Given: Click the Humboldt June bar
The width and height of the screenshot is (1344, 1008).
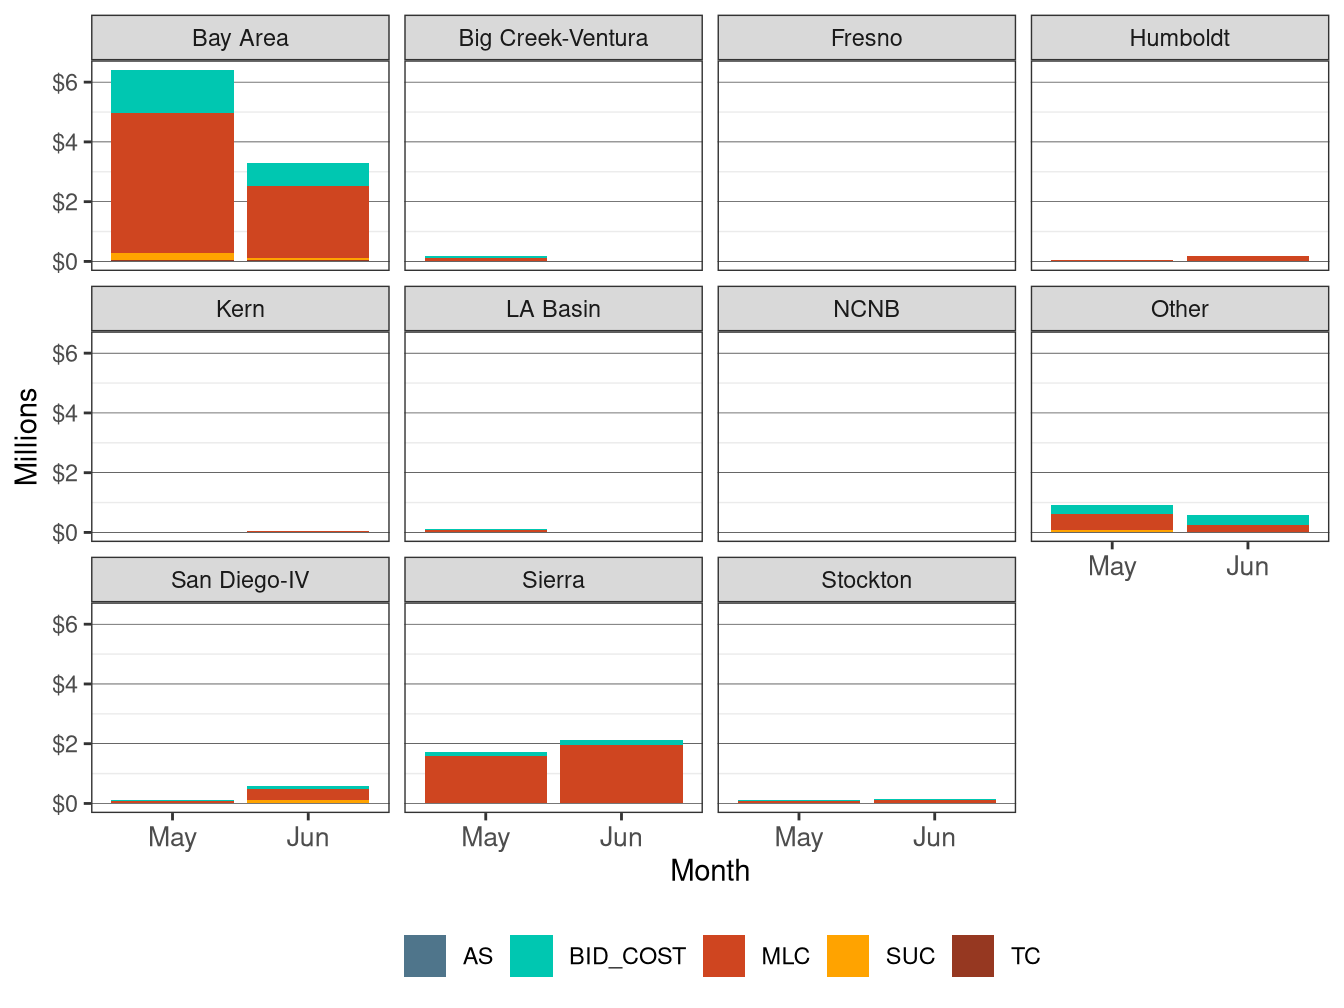Looking at the screenshot, I should [x=1248, y=259].
